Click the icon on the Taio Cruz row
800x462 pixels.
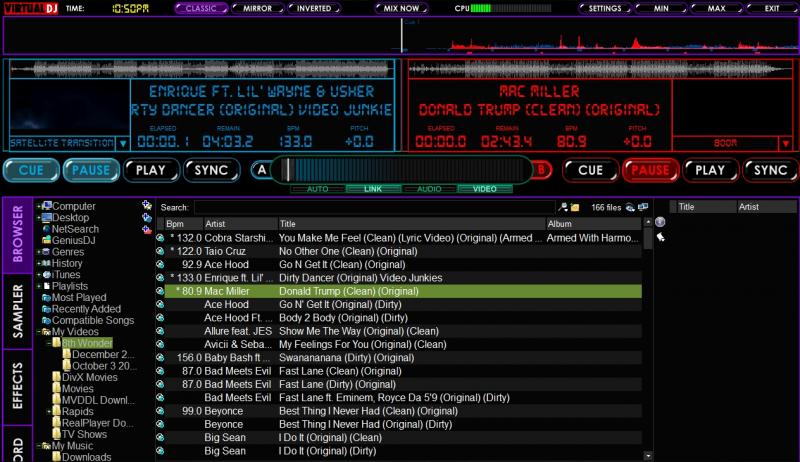point(160,251)
